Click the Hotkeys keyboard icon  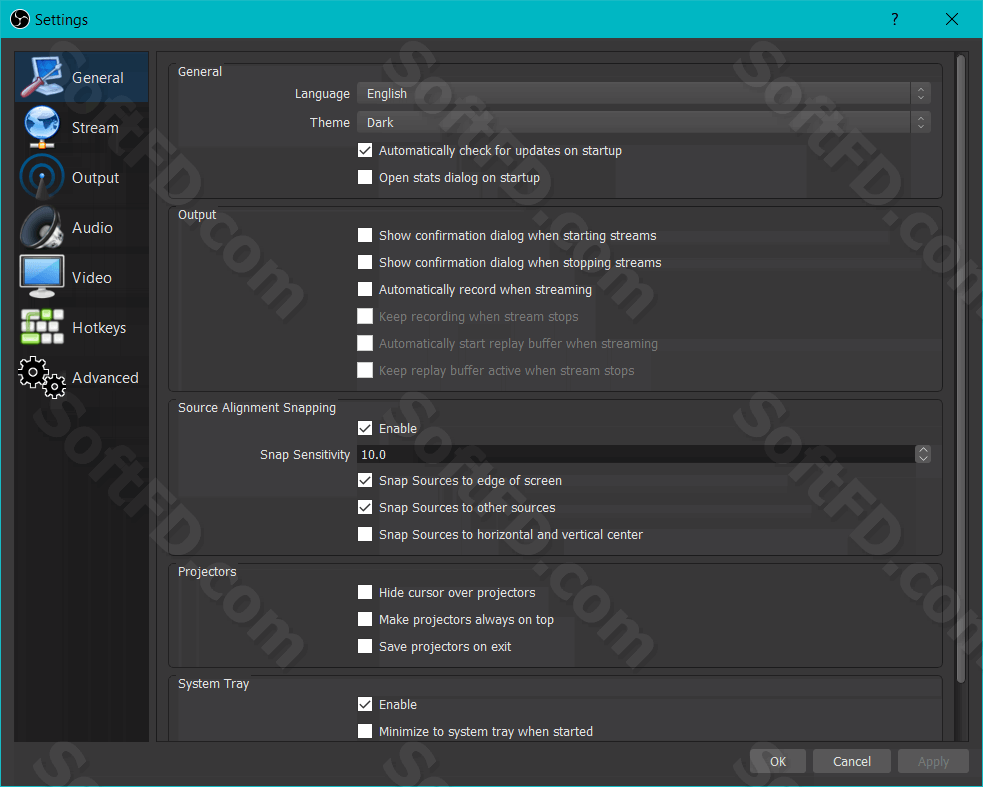click(42, 327)
